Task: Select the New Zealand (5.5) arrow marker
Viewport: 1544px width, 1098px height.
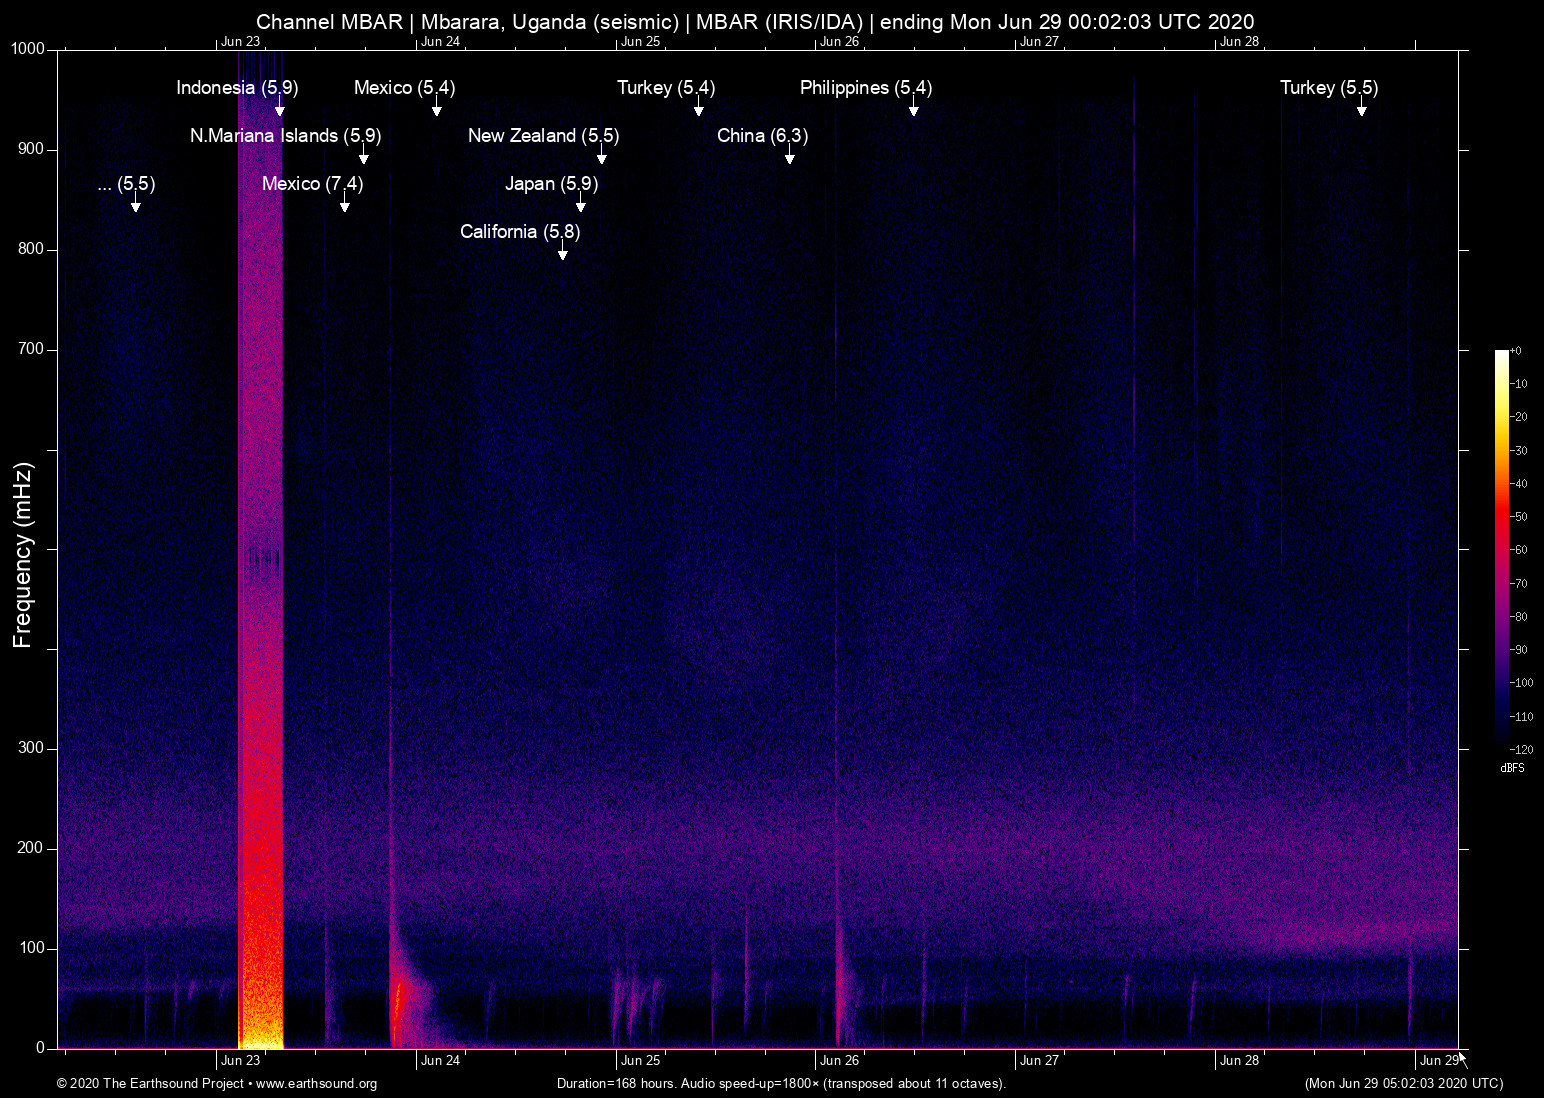Action: [x=602, y=157]
